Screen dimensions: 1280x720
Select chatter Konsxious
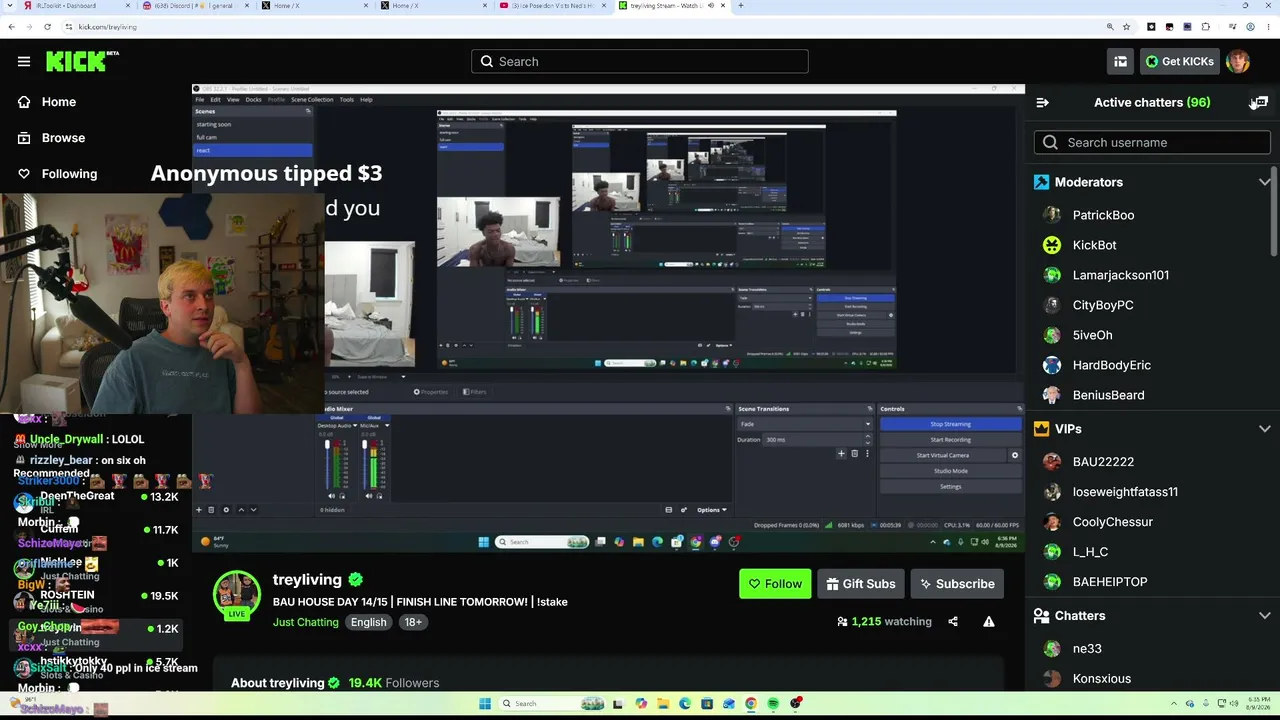click(1101, 679)
